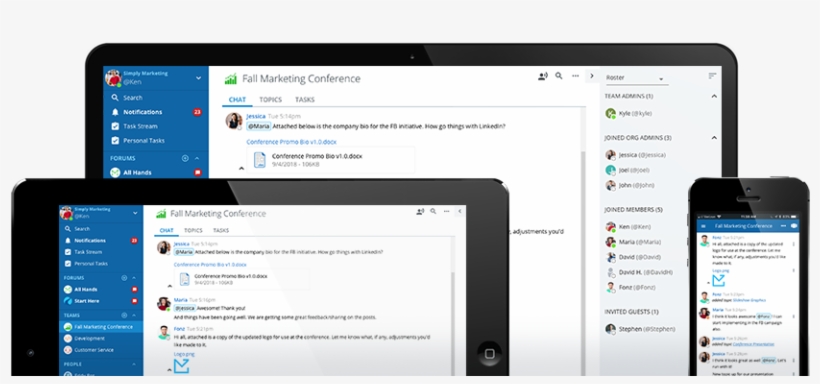Open the tablet header three-dot menu
The width and height of the screenshot is (820, 384).
pyautogui.click(x=446, y=211)
